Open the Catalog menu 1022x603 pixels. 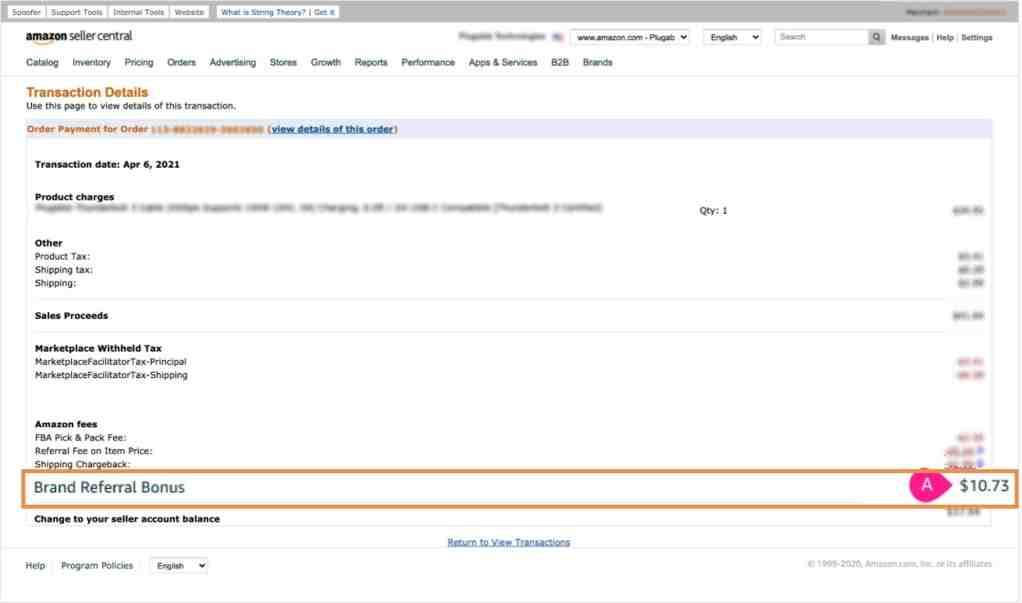(x=42, y=63)
